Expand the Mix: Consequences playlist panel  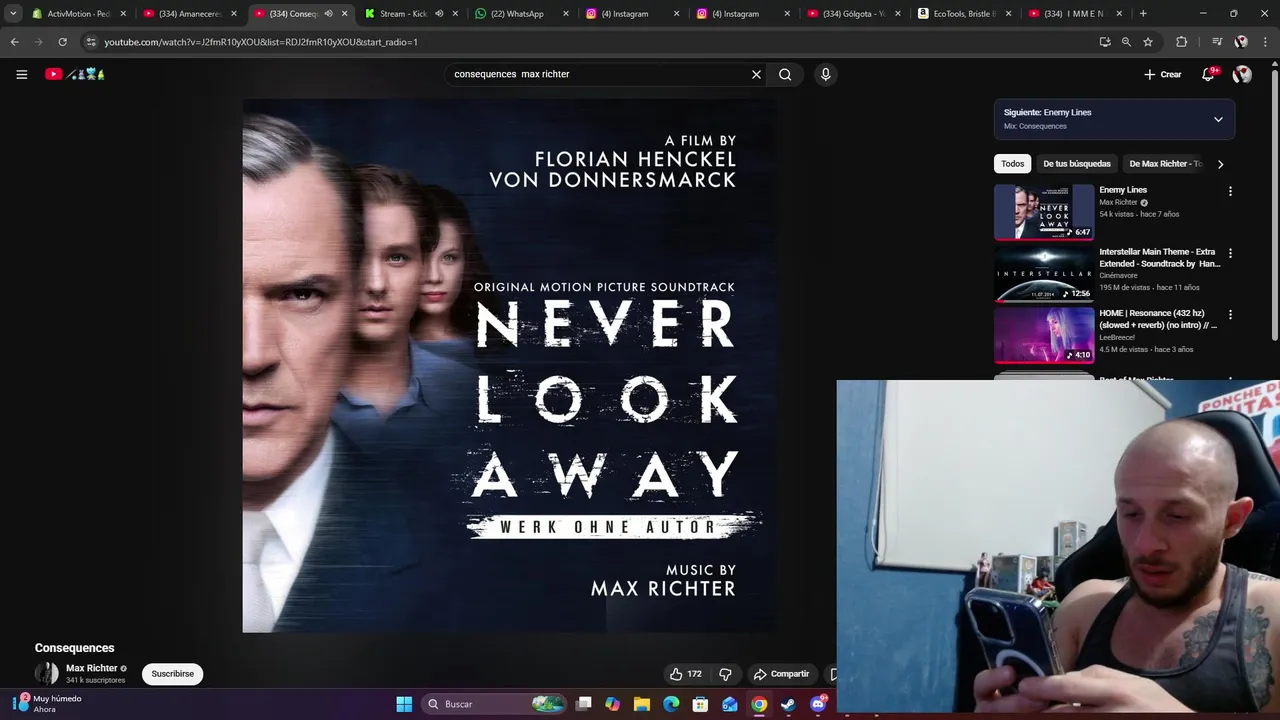(x=1218, y=119)
